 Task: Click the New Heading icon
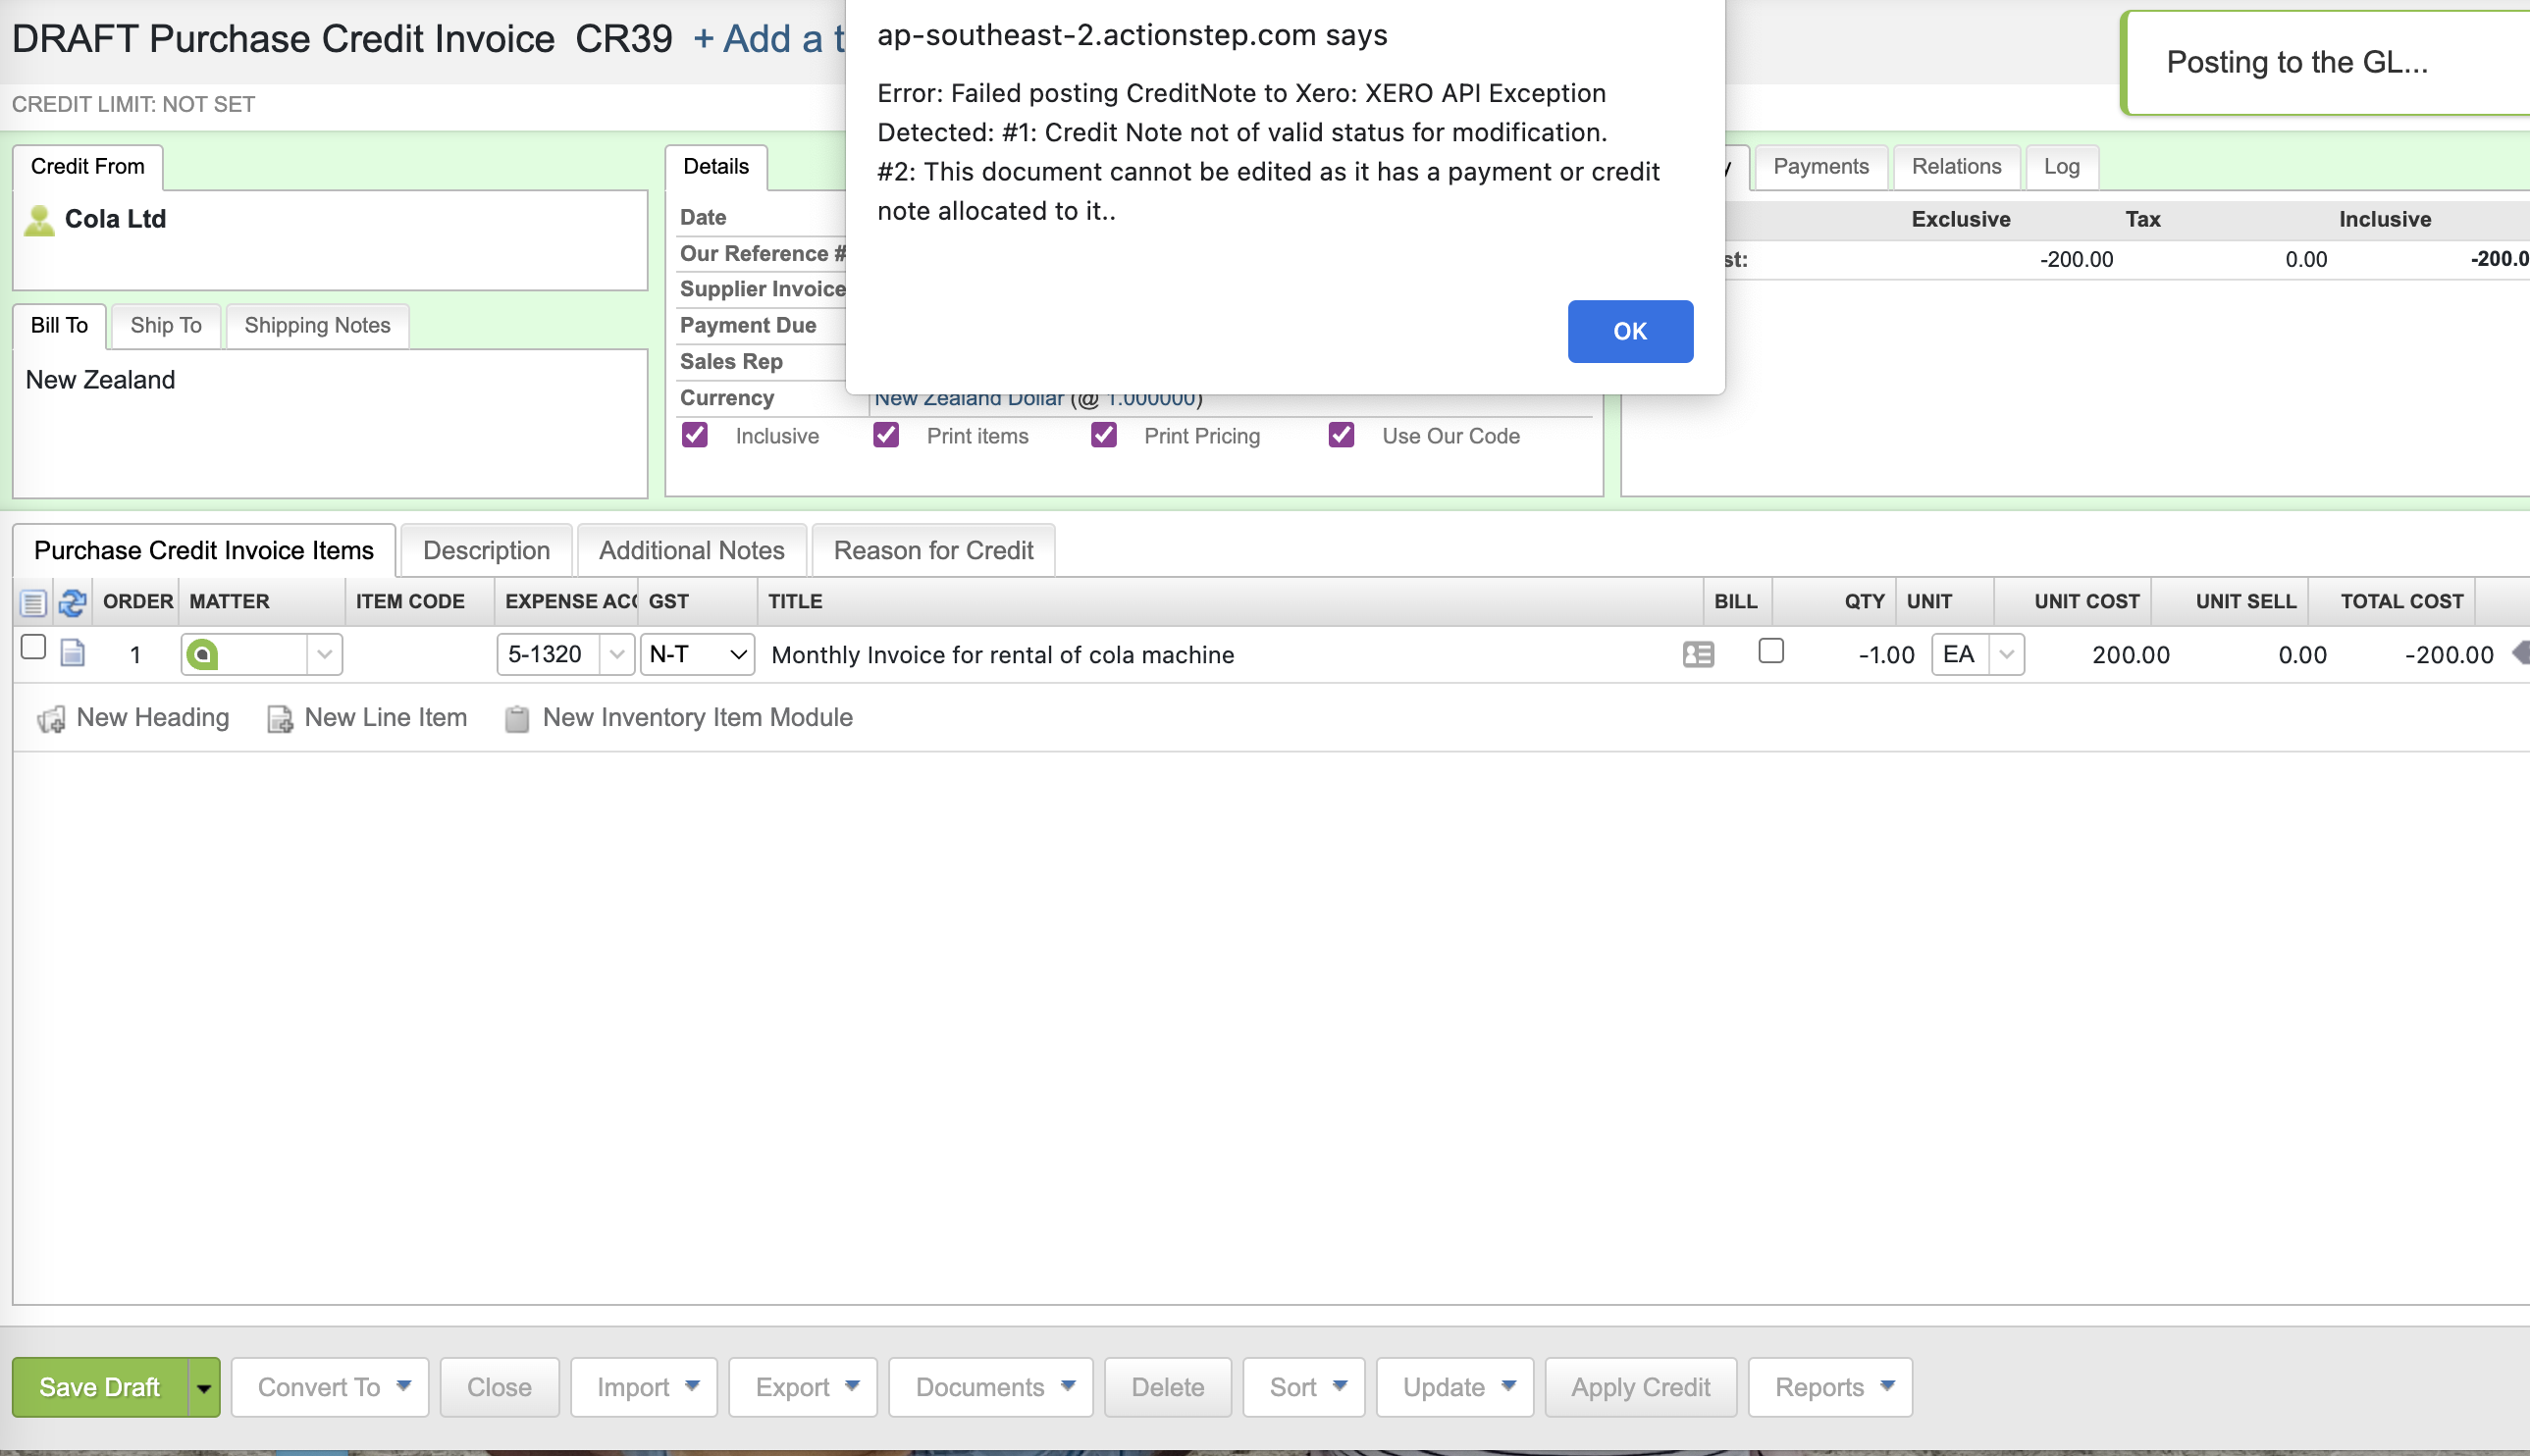tap(51, 719)
